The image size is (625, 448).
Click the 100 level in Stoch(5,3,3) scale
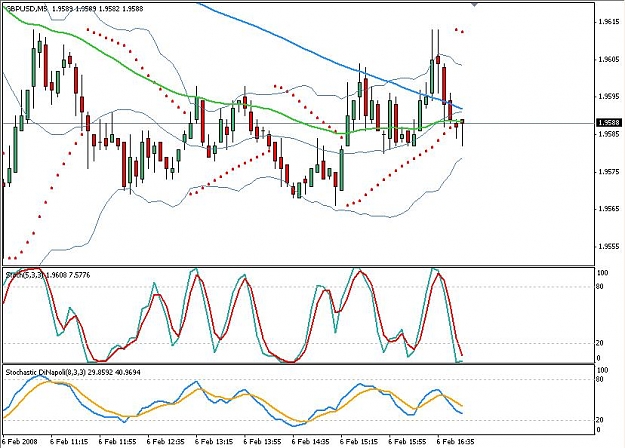click(x=603, y=273)
